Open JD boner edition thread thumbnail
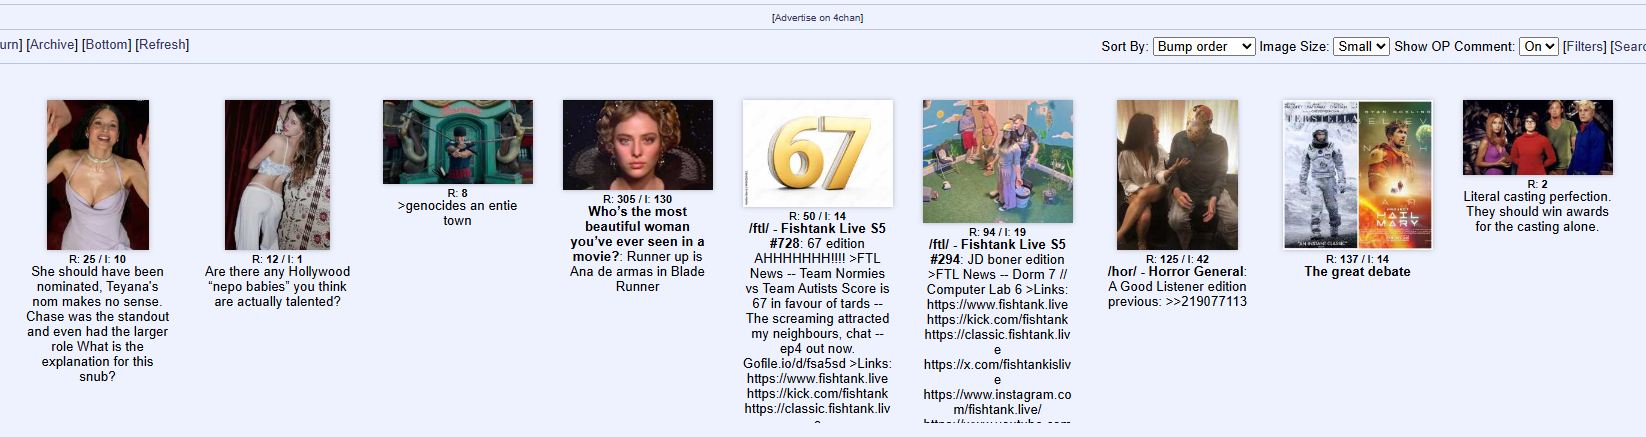 (x=998, y=161)
